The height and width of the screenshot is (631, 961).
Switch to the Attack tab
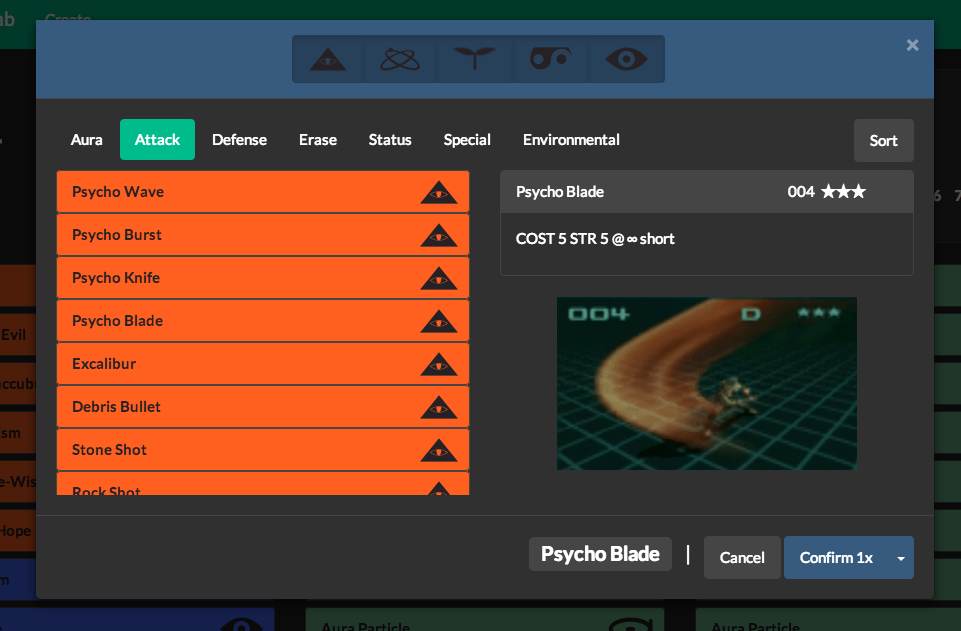click(x=158, y=140)
